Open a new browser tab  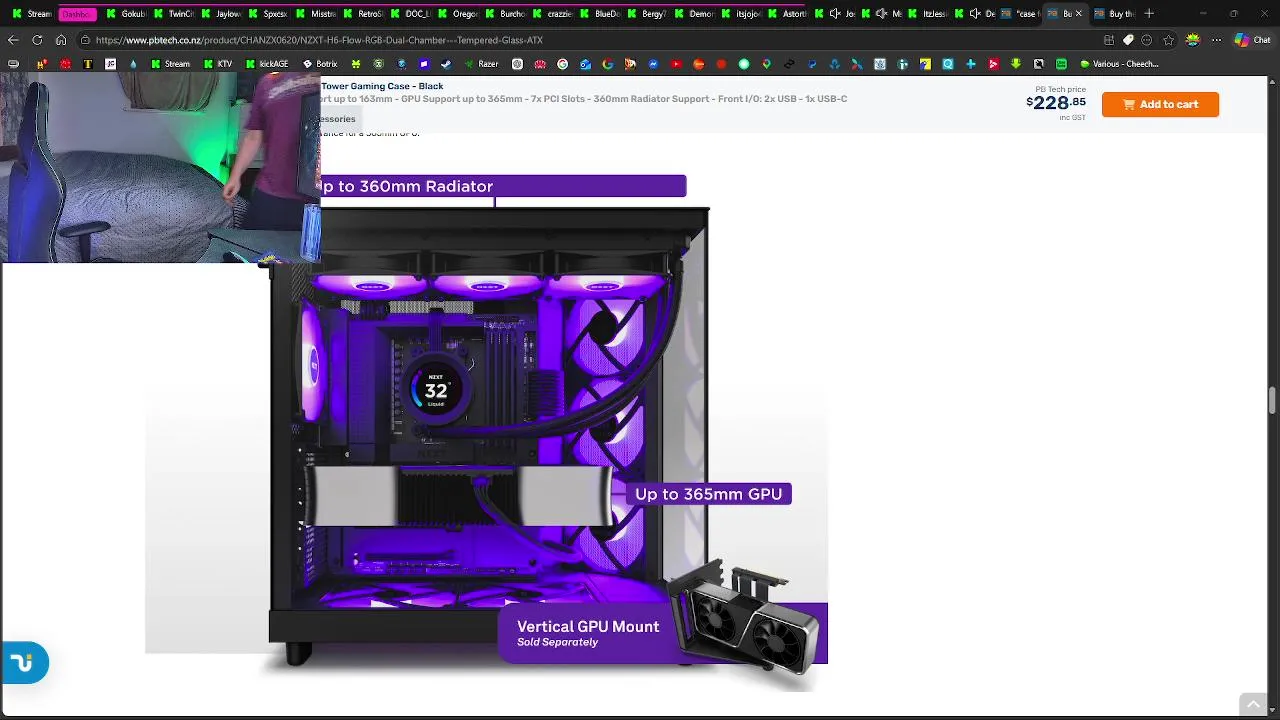(1149, 14)
